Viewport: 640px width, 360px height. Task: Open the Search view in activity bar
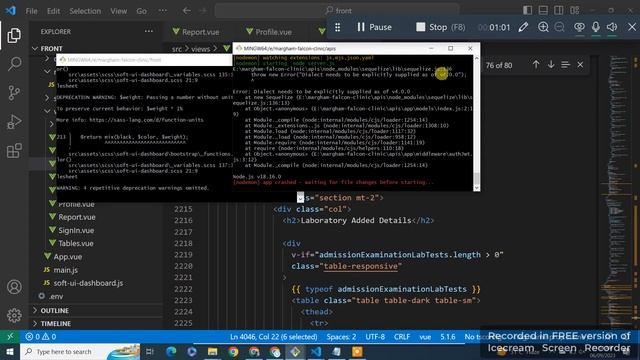(14, 64)
